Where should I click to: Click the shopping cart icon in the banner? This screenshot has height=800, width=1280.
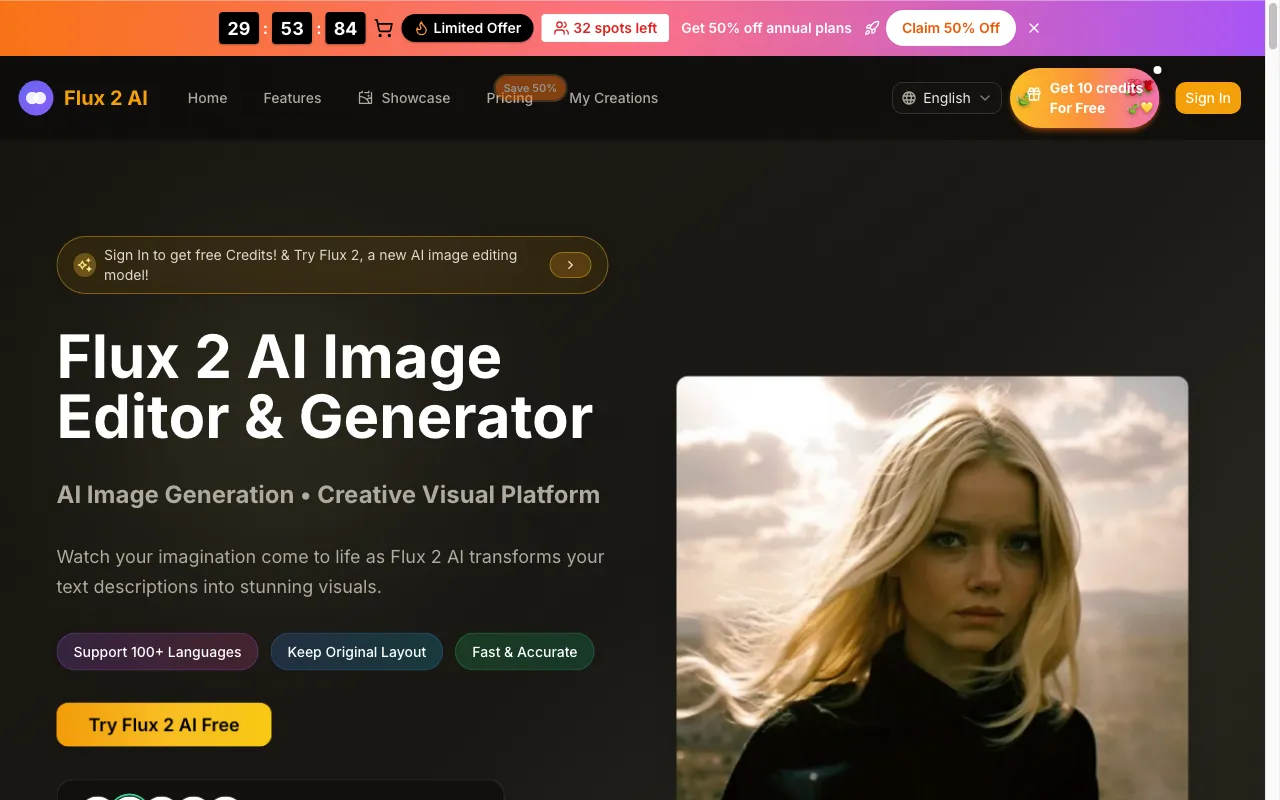(x=384, y=28)
